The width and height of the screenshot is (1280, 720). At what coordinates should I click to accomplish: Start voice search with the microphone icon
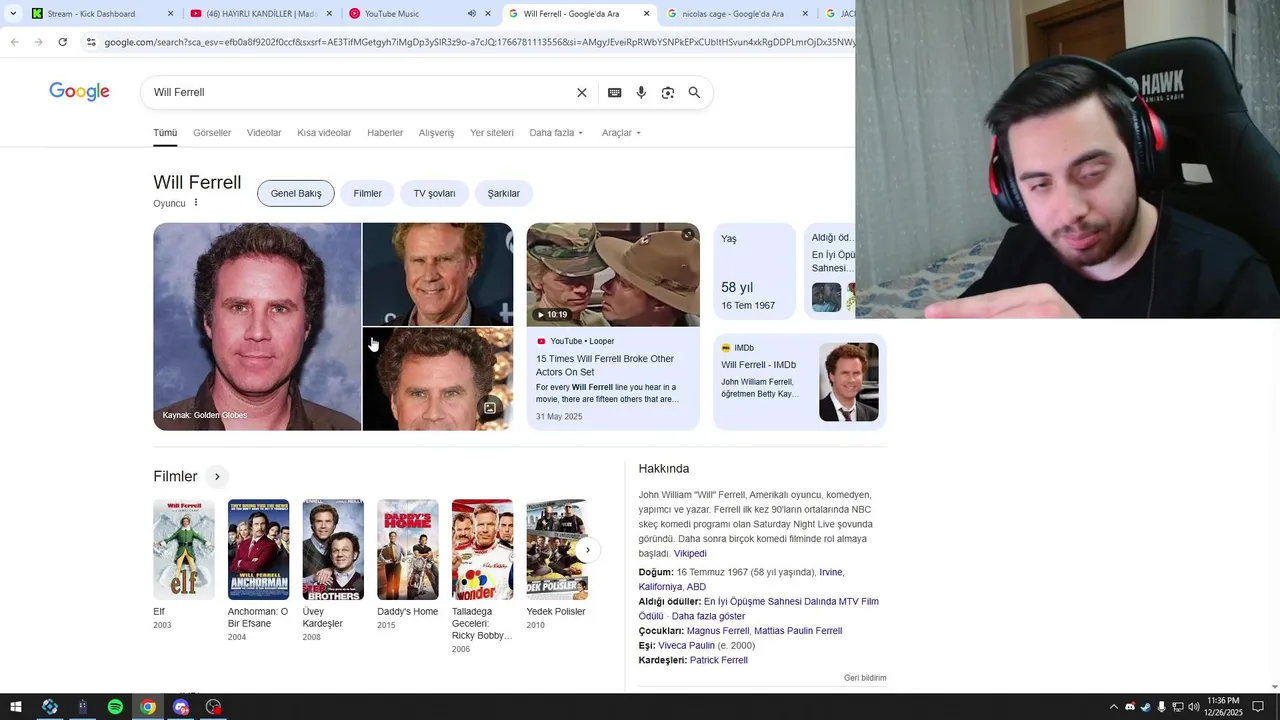click(641, 93)
